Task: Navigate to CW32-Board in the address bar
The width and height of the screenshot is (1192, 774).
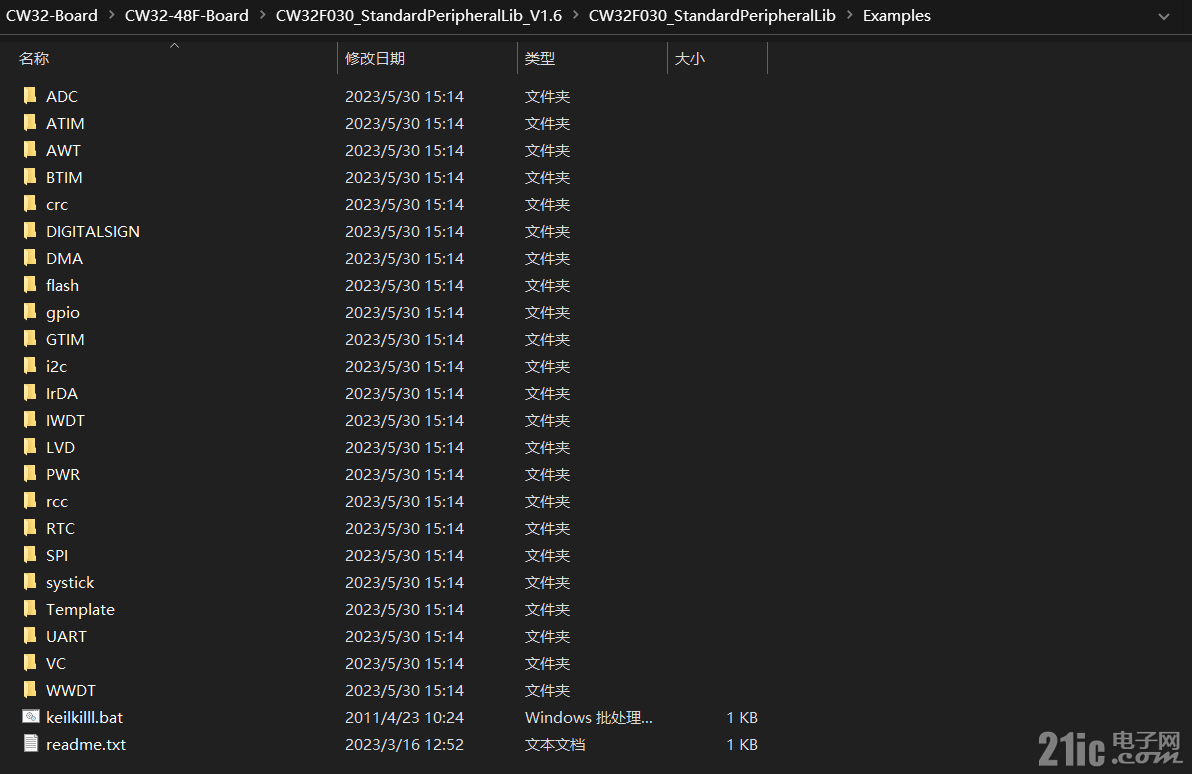Action: coord(52,15)
